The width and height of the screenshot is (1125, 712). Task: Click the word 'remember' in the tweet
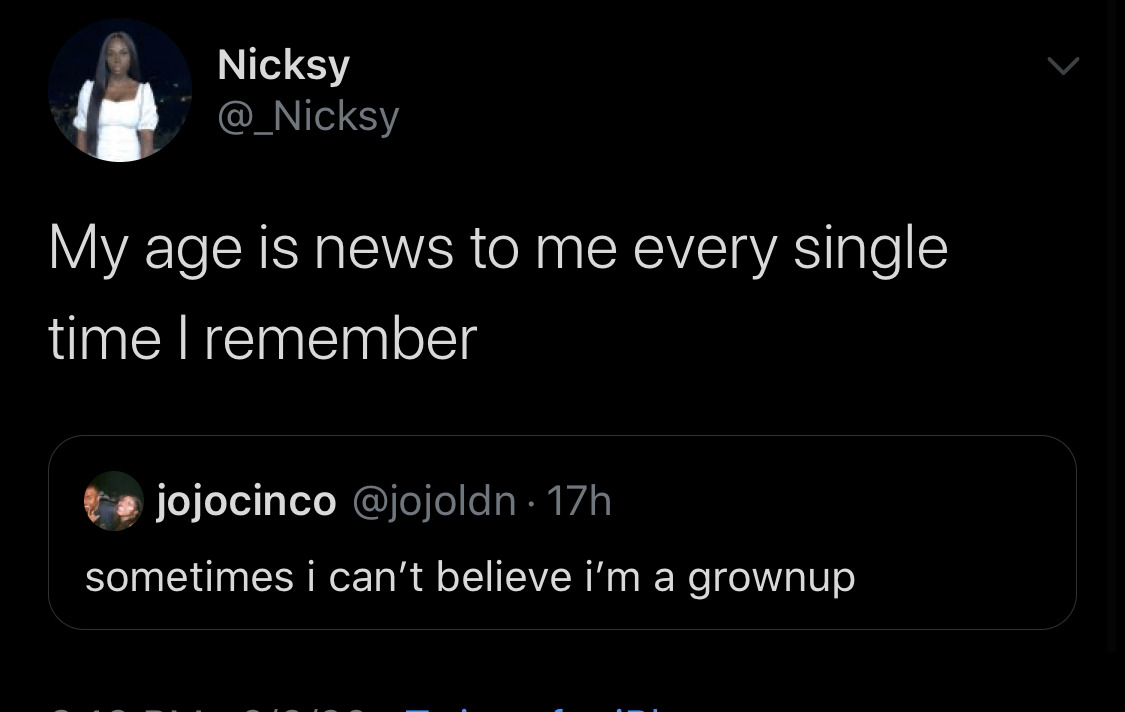pyautogui.click(x=340, y=338)
